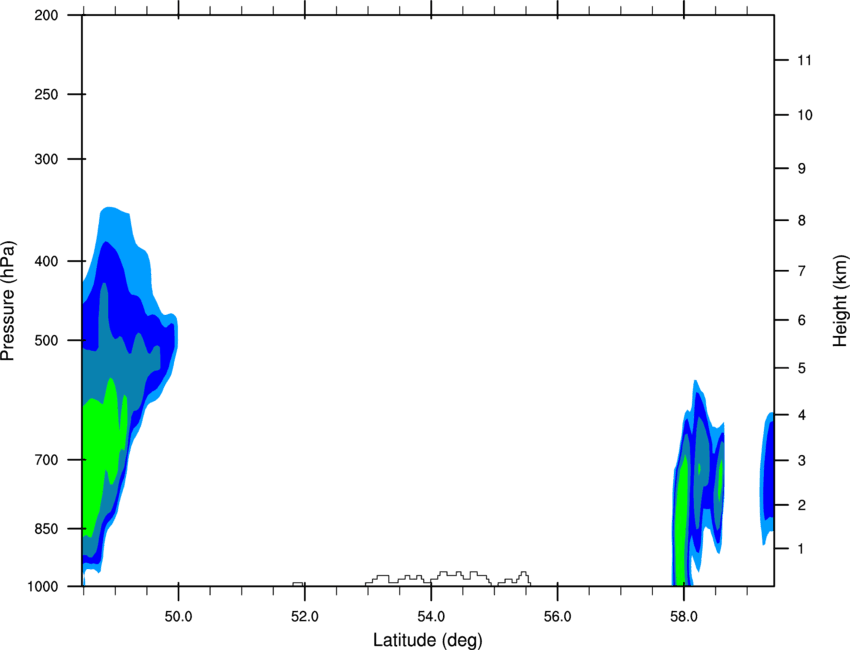Click the 6 km height label
Viewport: 850px width, 650px height.
pyautogui.click(x=802, y=320)
